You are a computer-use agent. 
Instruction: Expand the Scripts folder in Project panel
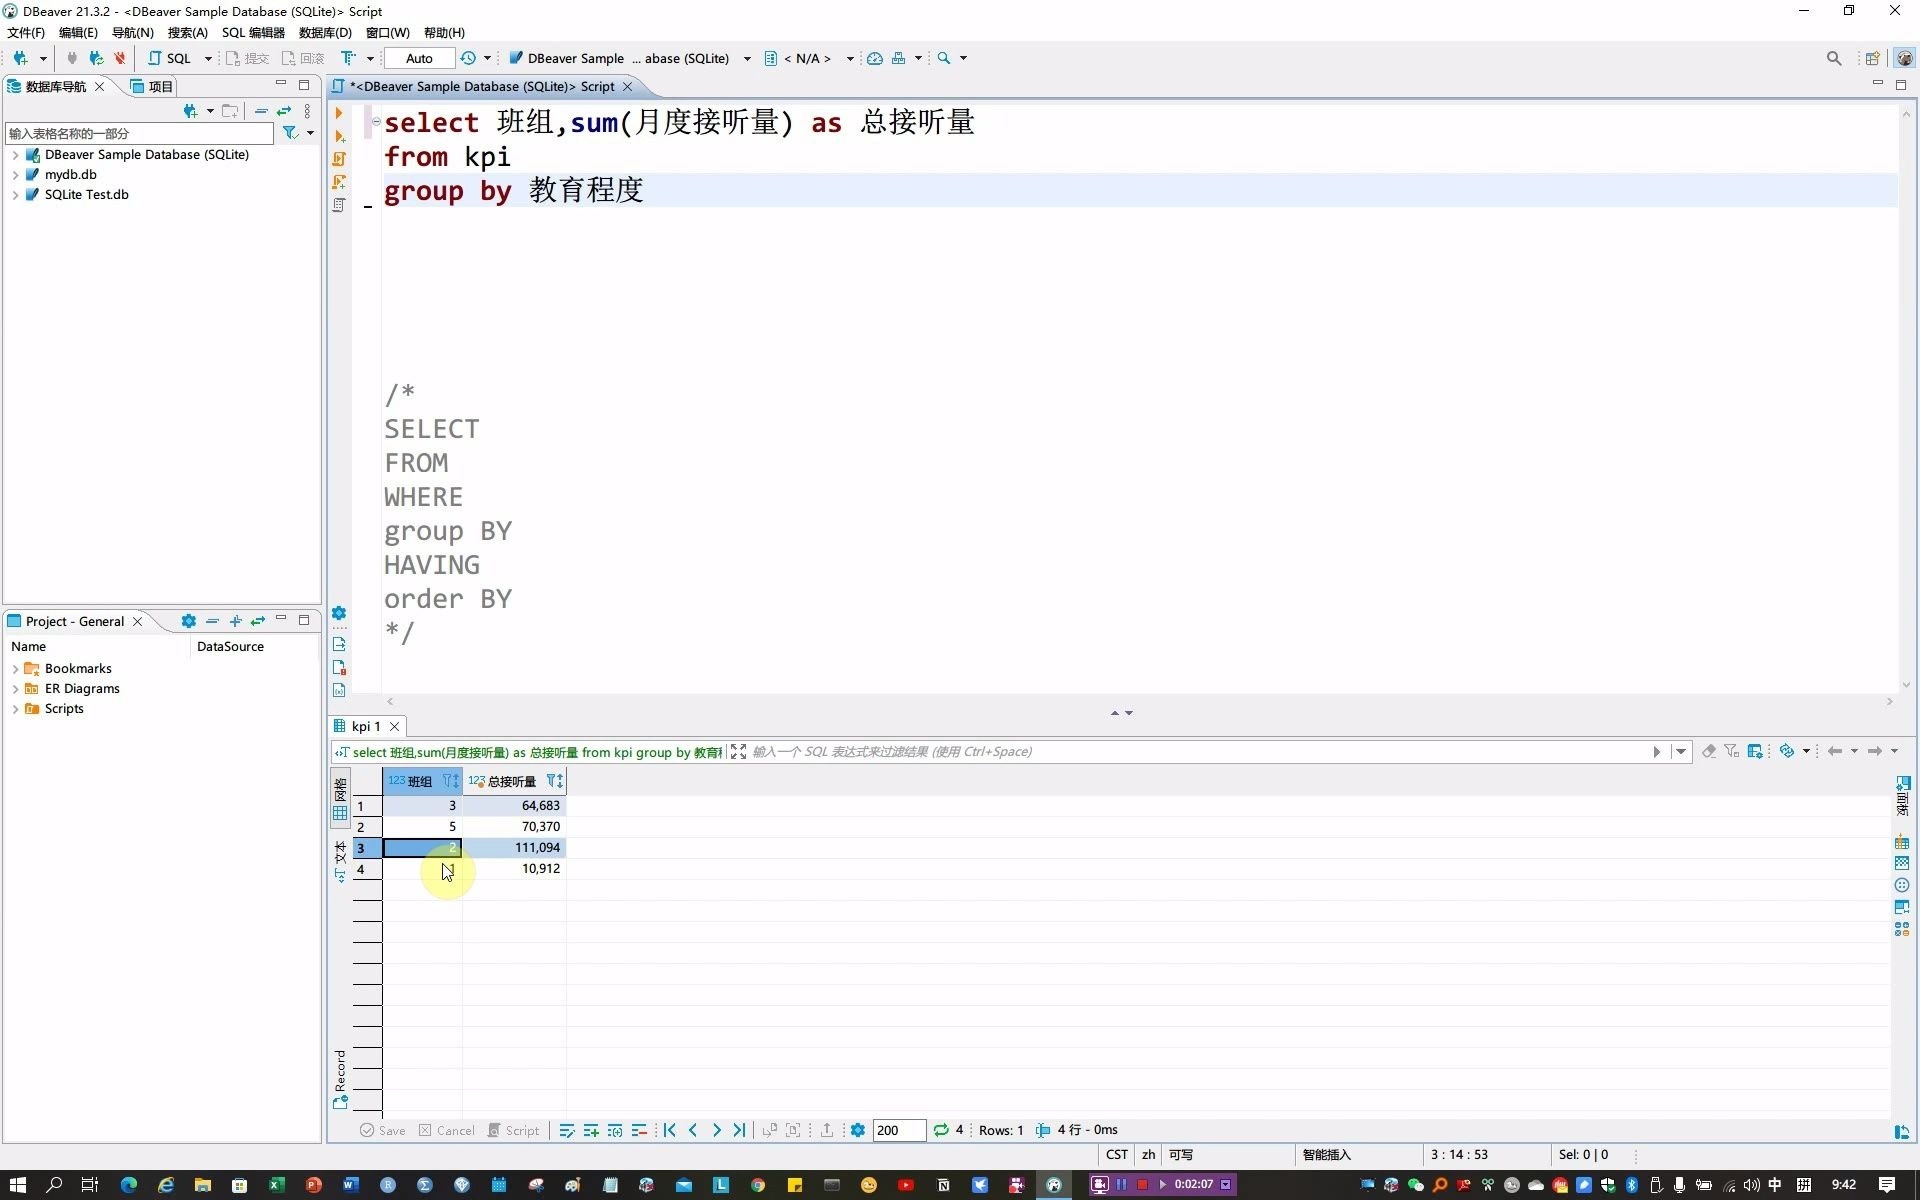click(x=16, y=709)
